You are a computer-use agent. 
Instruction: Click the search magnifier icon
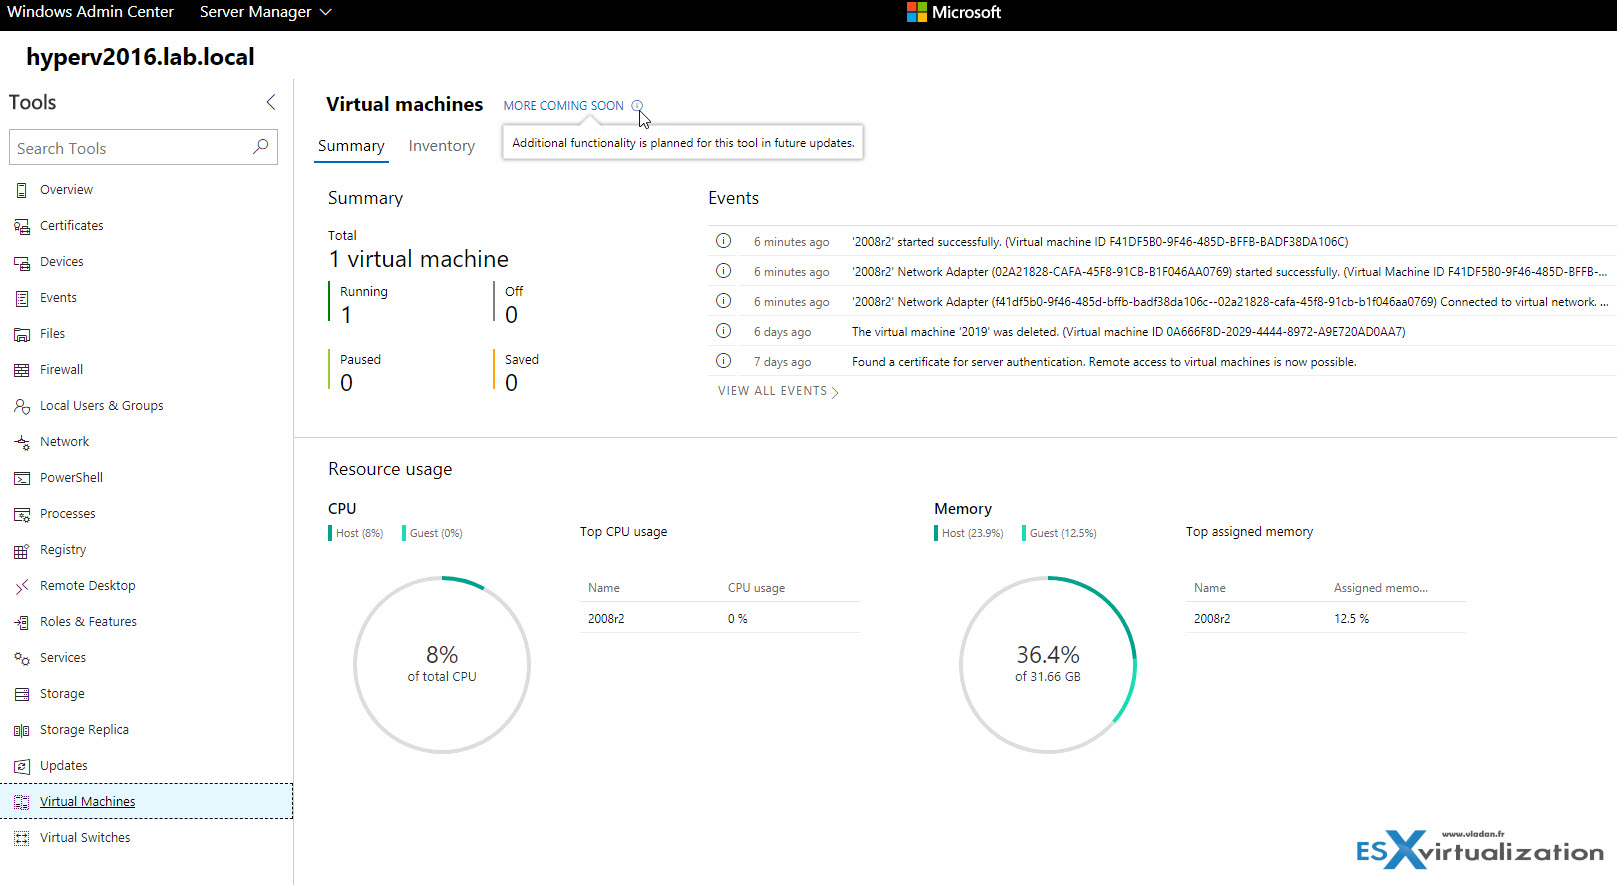click(261, 147)
